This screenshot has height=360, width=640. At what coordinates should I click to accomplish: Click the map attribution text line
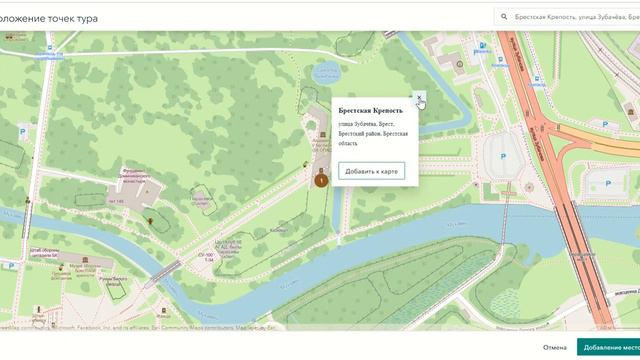(139, 327)
